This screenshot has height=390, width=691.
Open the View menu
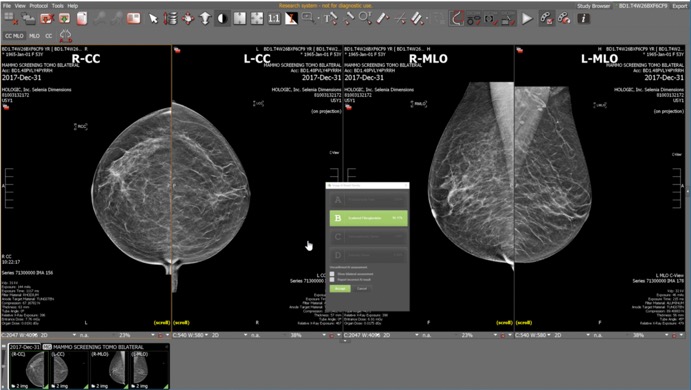click(20, 6)
